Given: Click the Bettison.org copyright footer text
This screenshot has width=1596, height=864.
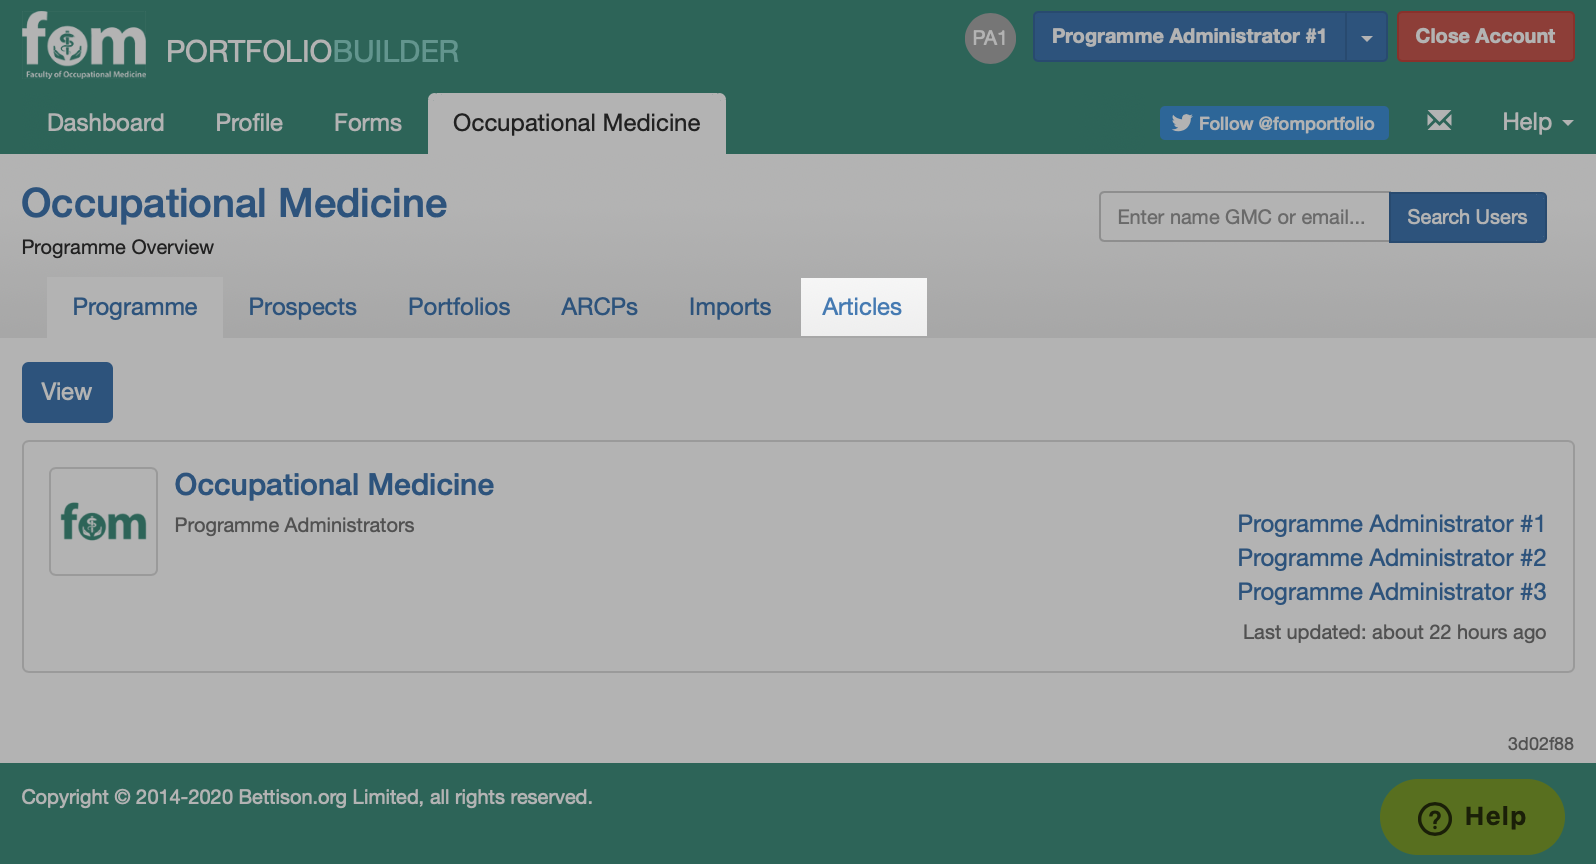Looking at the screenshot, I should (x=307, y=797).
